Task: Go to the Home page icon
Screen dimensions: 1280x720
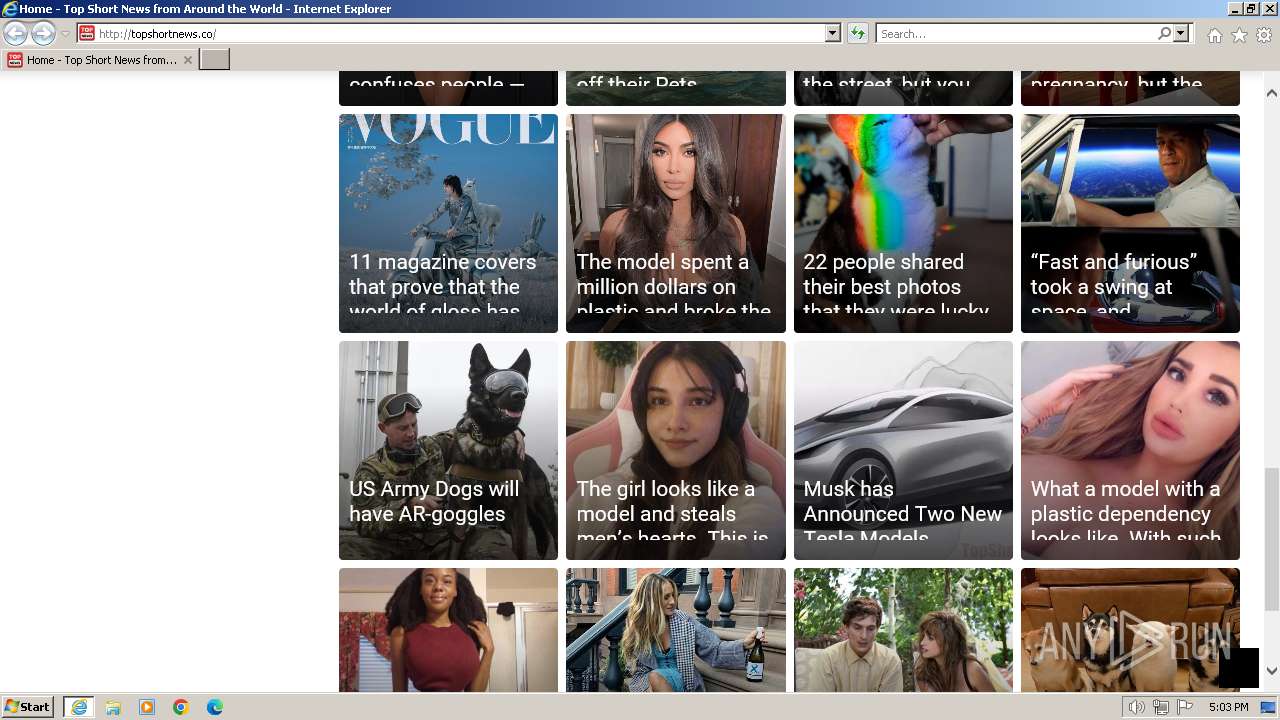Action: pos(1214,35)
